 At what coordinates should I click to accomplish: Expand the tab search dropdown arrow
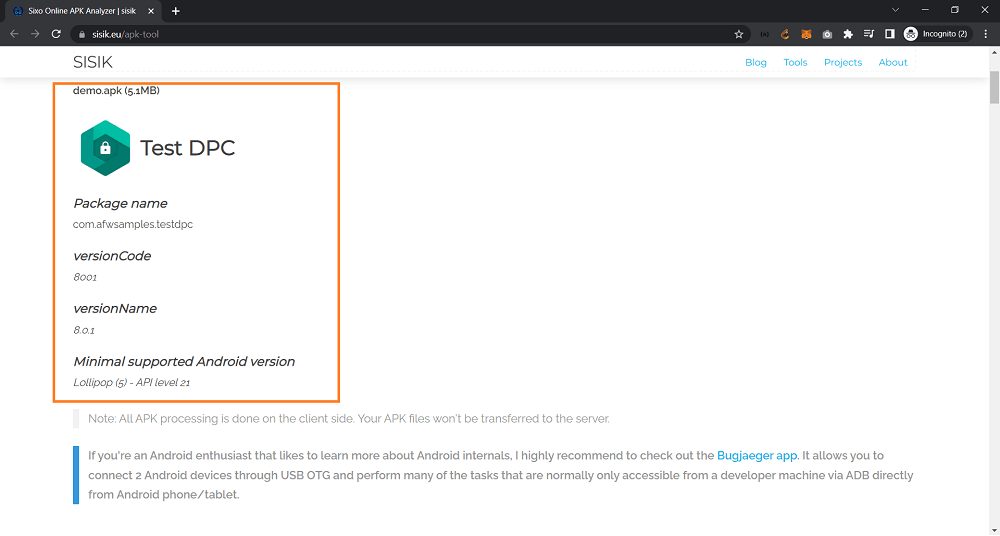[x=895, y=10]
